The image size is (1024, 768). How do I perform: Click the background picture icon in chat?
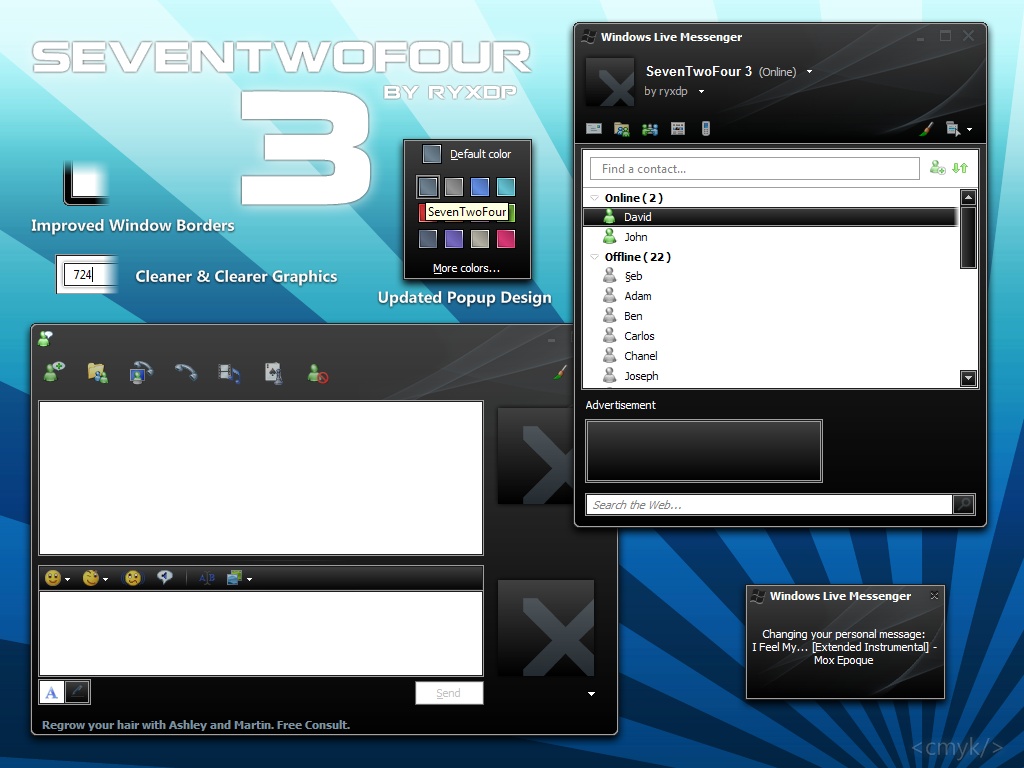click(x=234, y=578)
